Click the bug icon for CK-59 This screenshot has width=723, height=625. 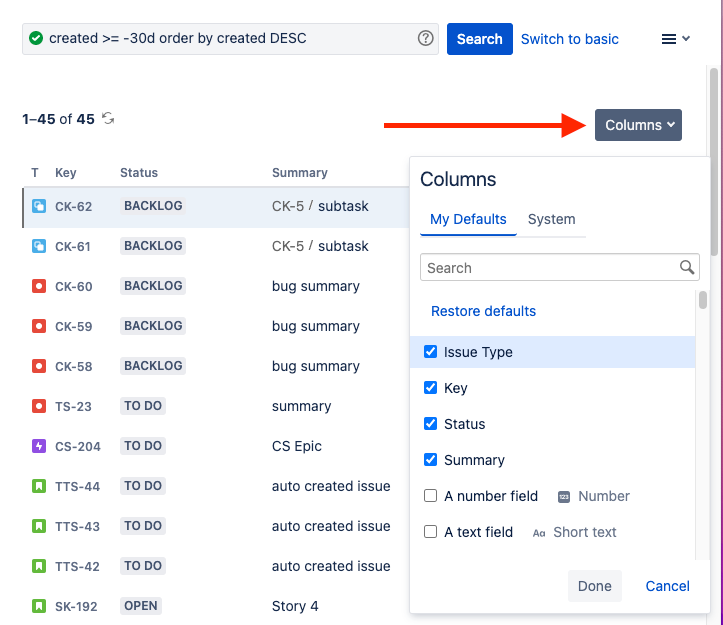tap(39, 326)
